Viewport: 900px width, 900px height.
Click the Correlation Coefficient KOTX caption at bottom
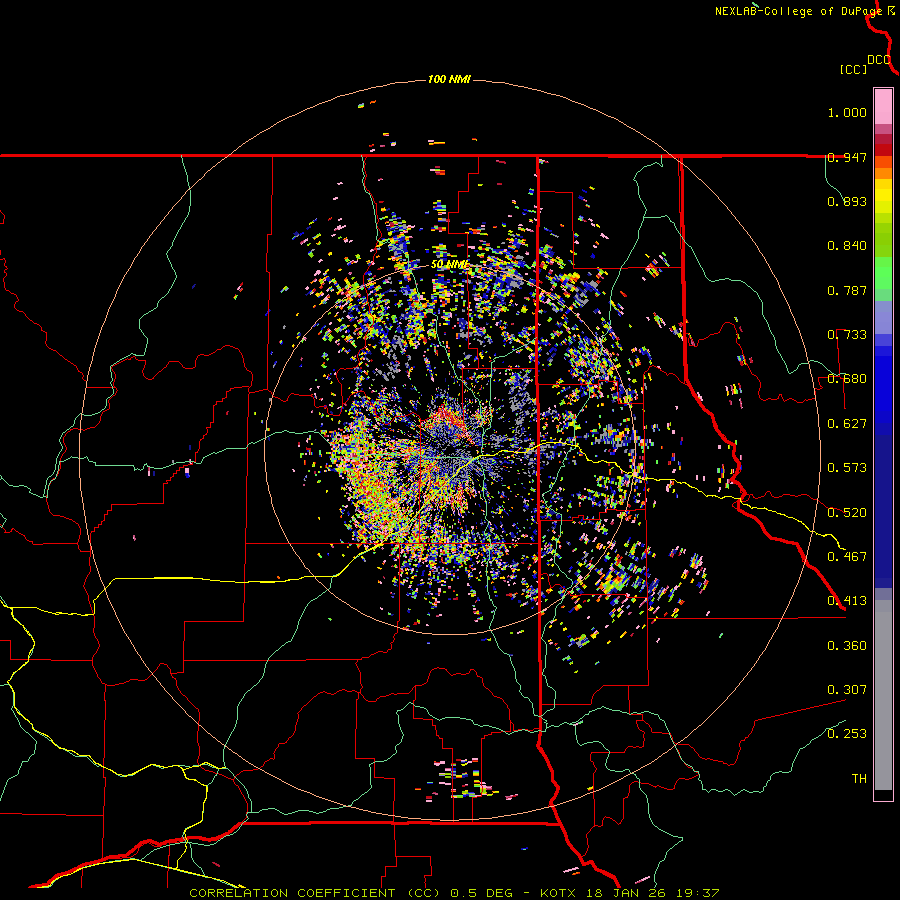point(454,893)
